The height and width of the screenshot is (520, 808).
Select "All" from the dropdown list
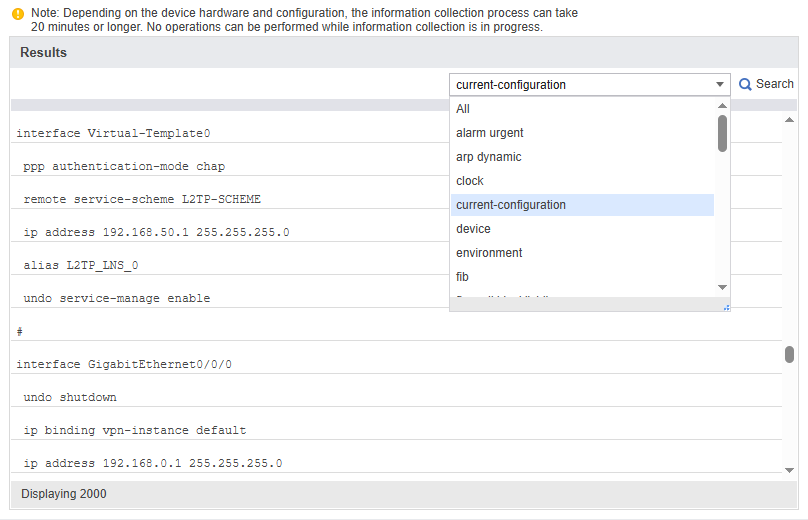(x=463, y=109)
